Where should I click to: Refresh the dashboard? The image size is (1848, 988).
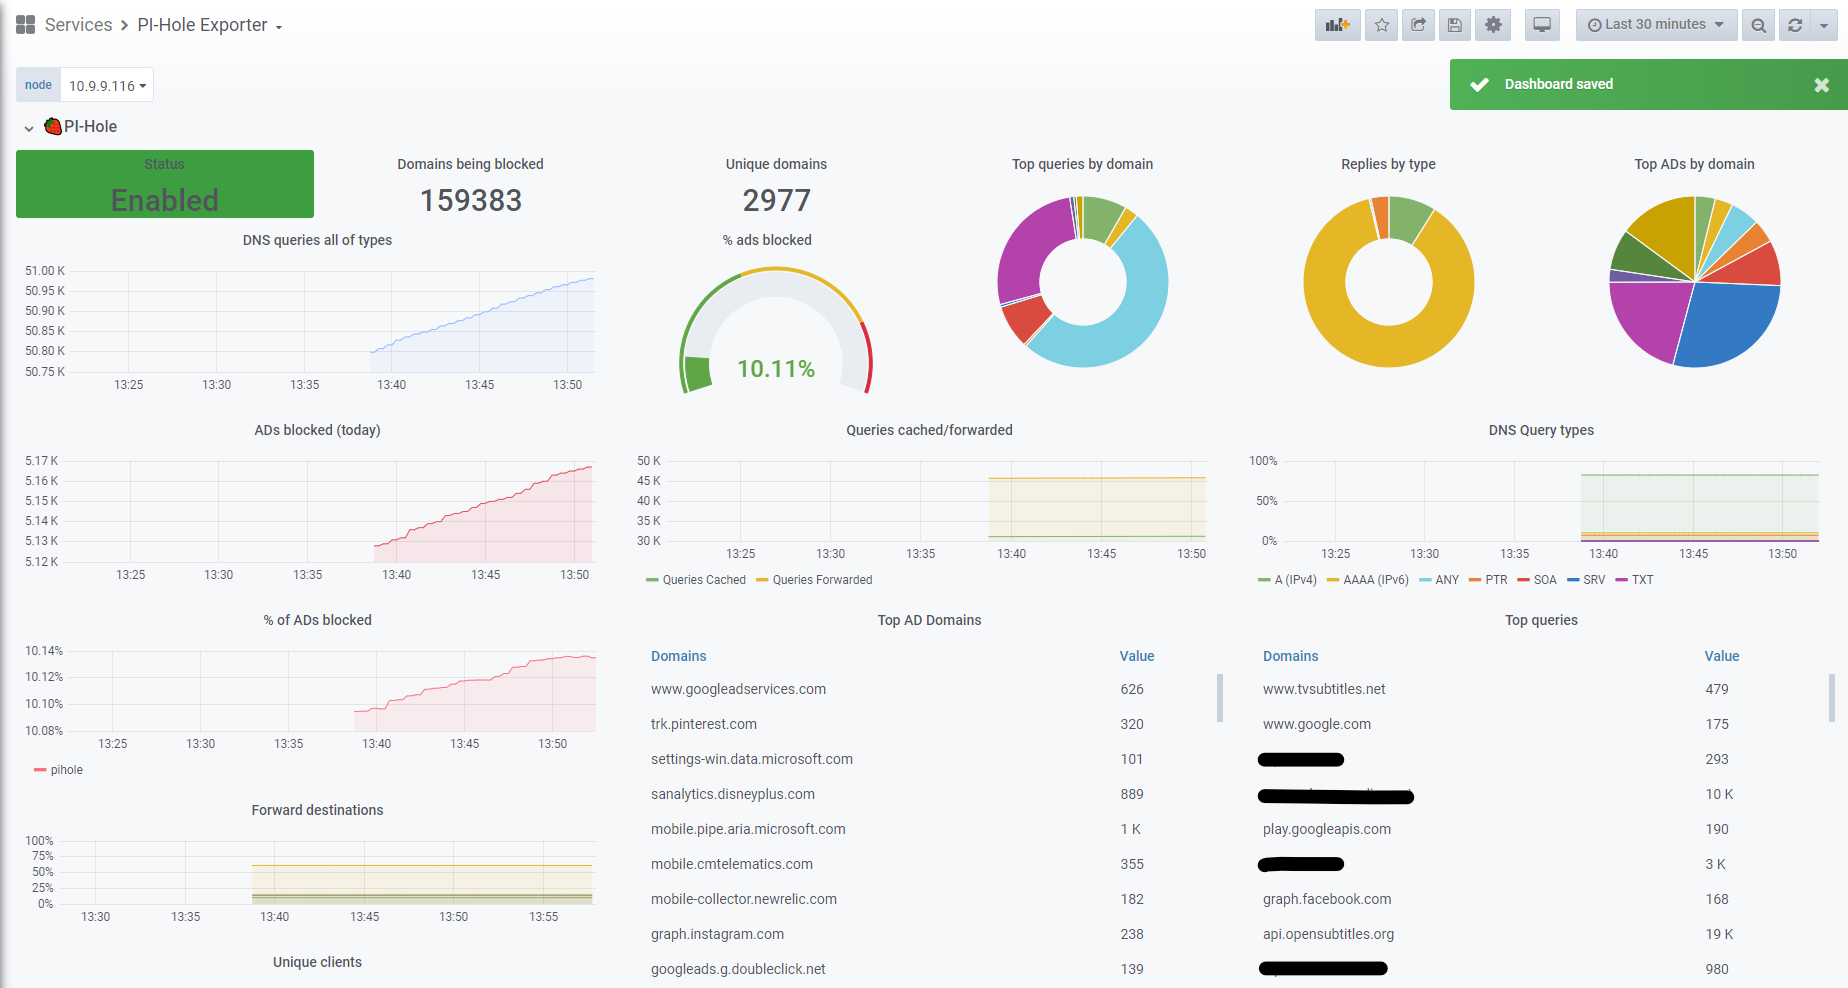point(1795,25)
